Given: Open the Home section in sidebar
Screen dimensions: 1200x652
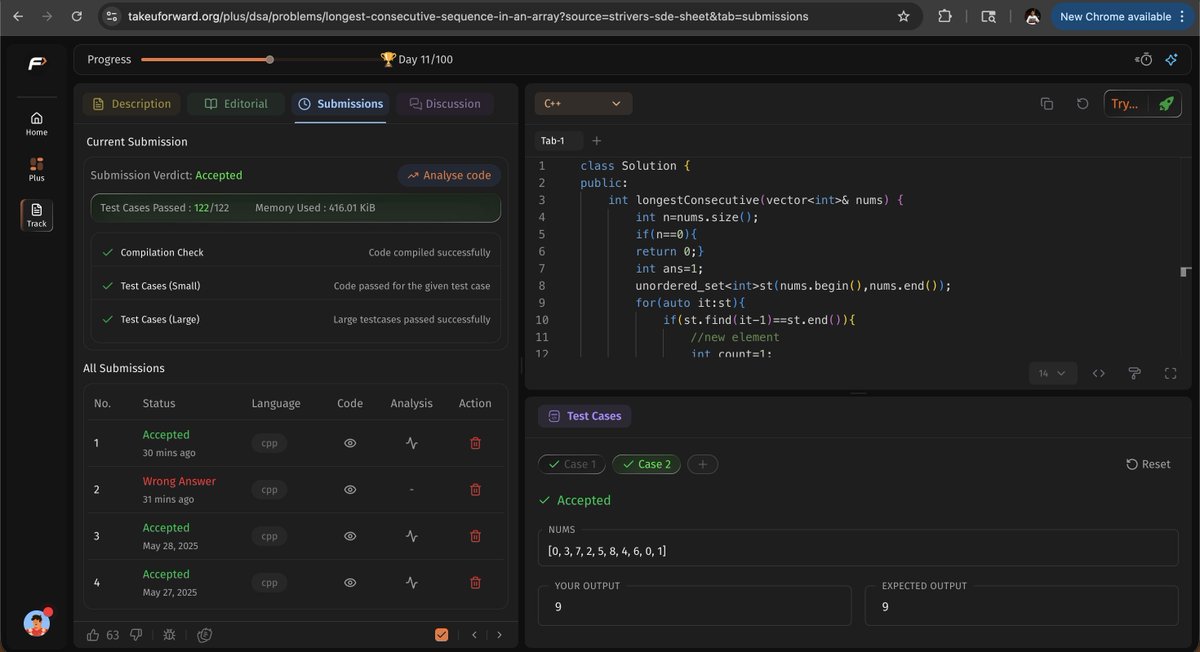Looking at the screenshot, I should (x=36, y=123).
